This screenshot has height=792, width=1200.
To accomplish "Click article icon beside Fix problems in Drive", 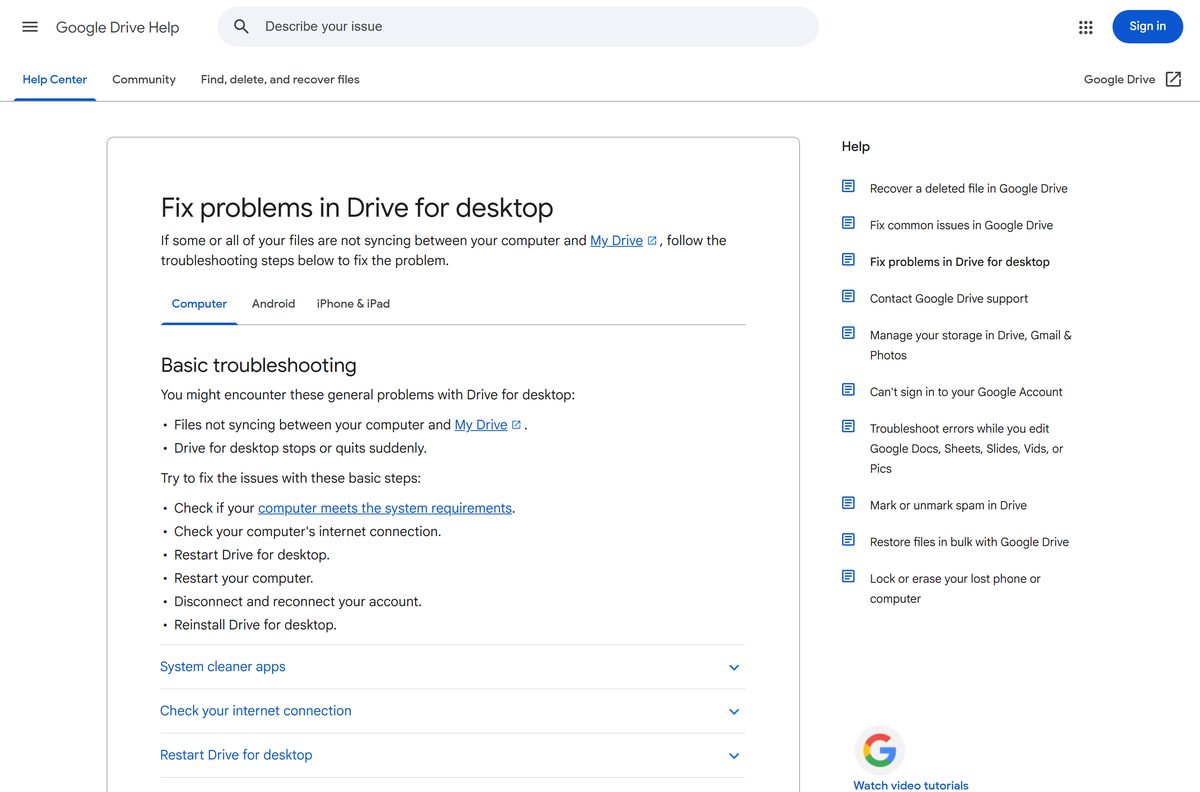I will click(848, 260).
